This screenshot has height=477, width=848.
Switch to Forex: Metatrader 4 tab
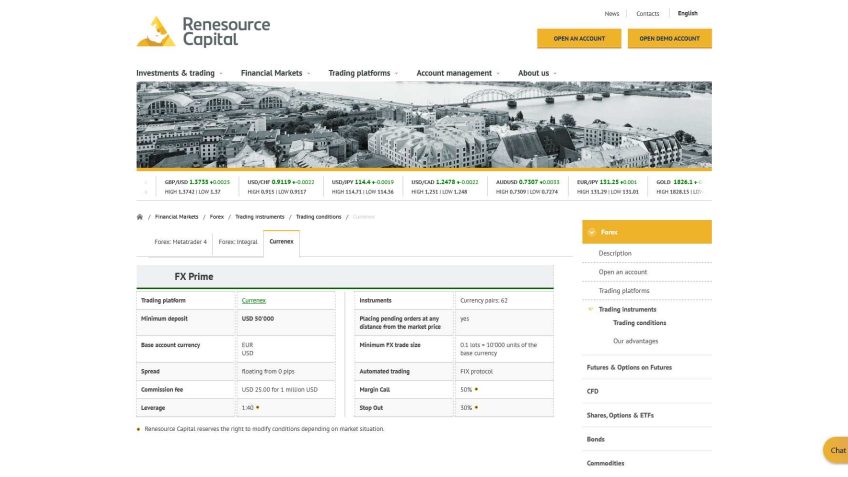181,242
